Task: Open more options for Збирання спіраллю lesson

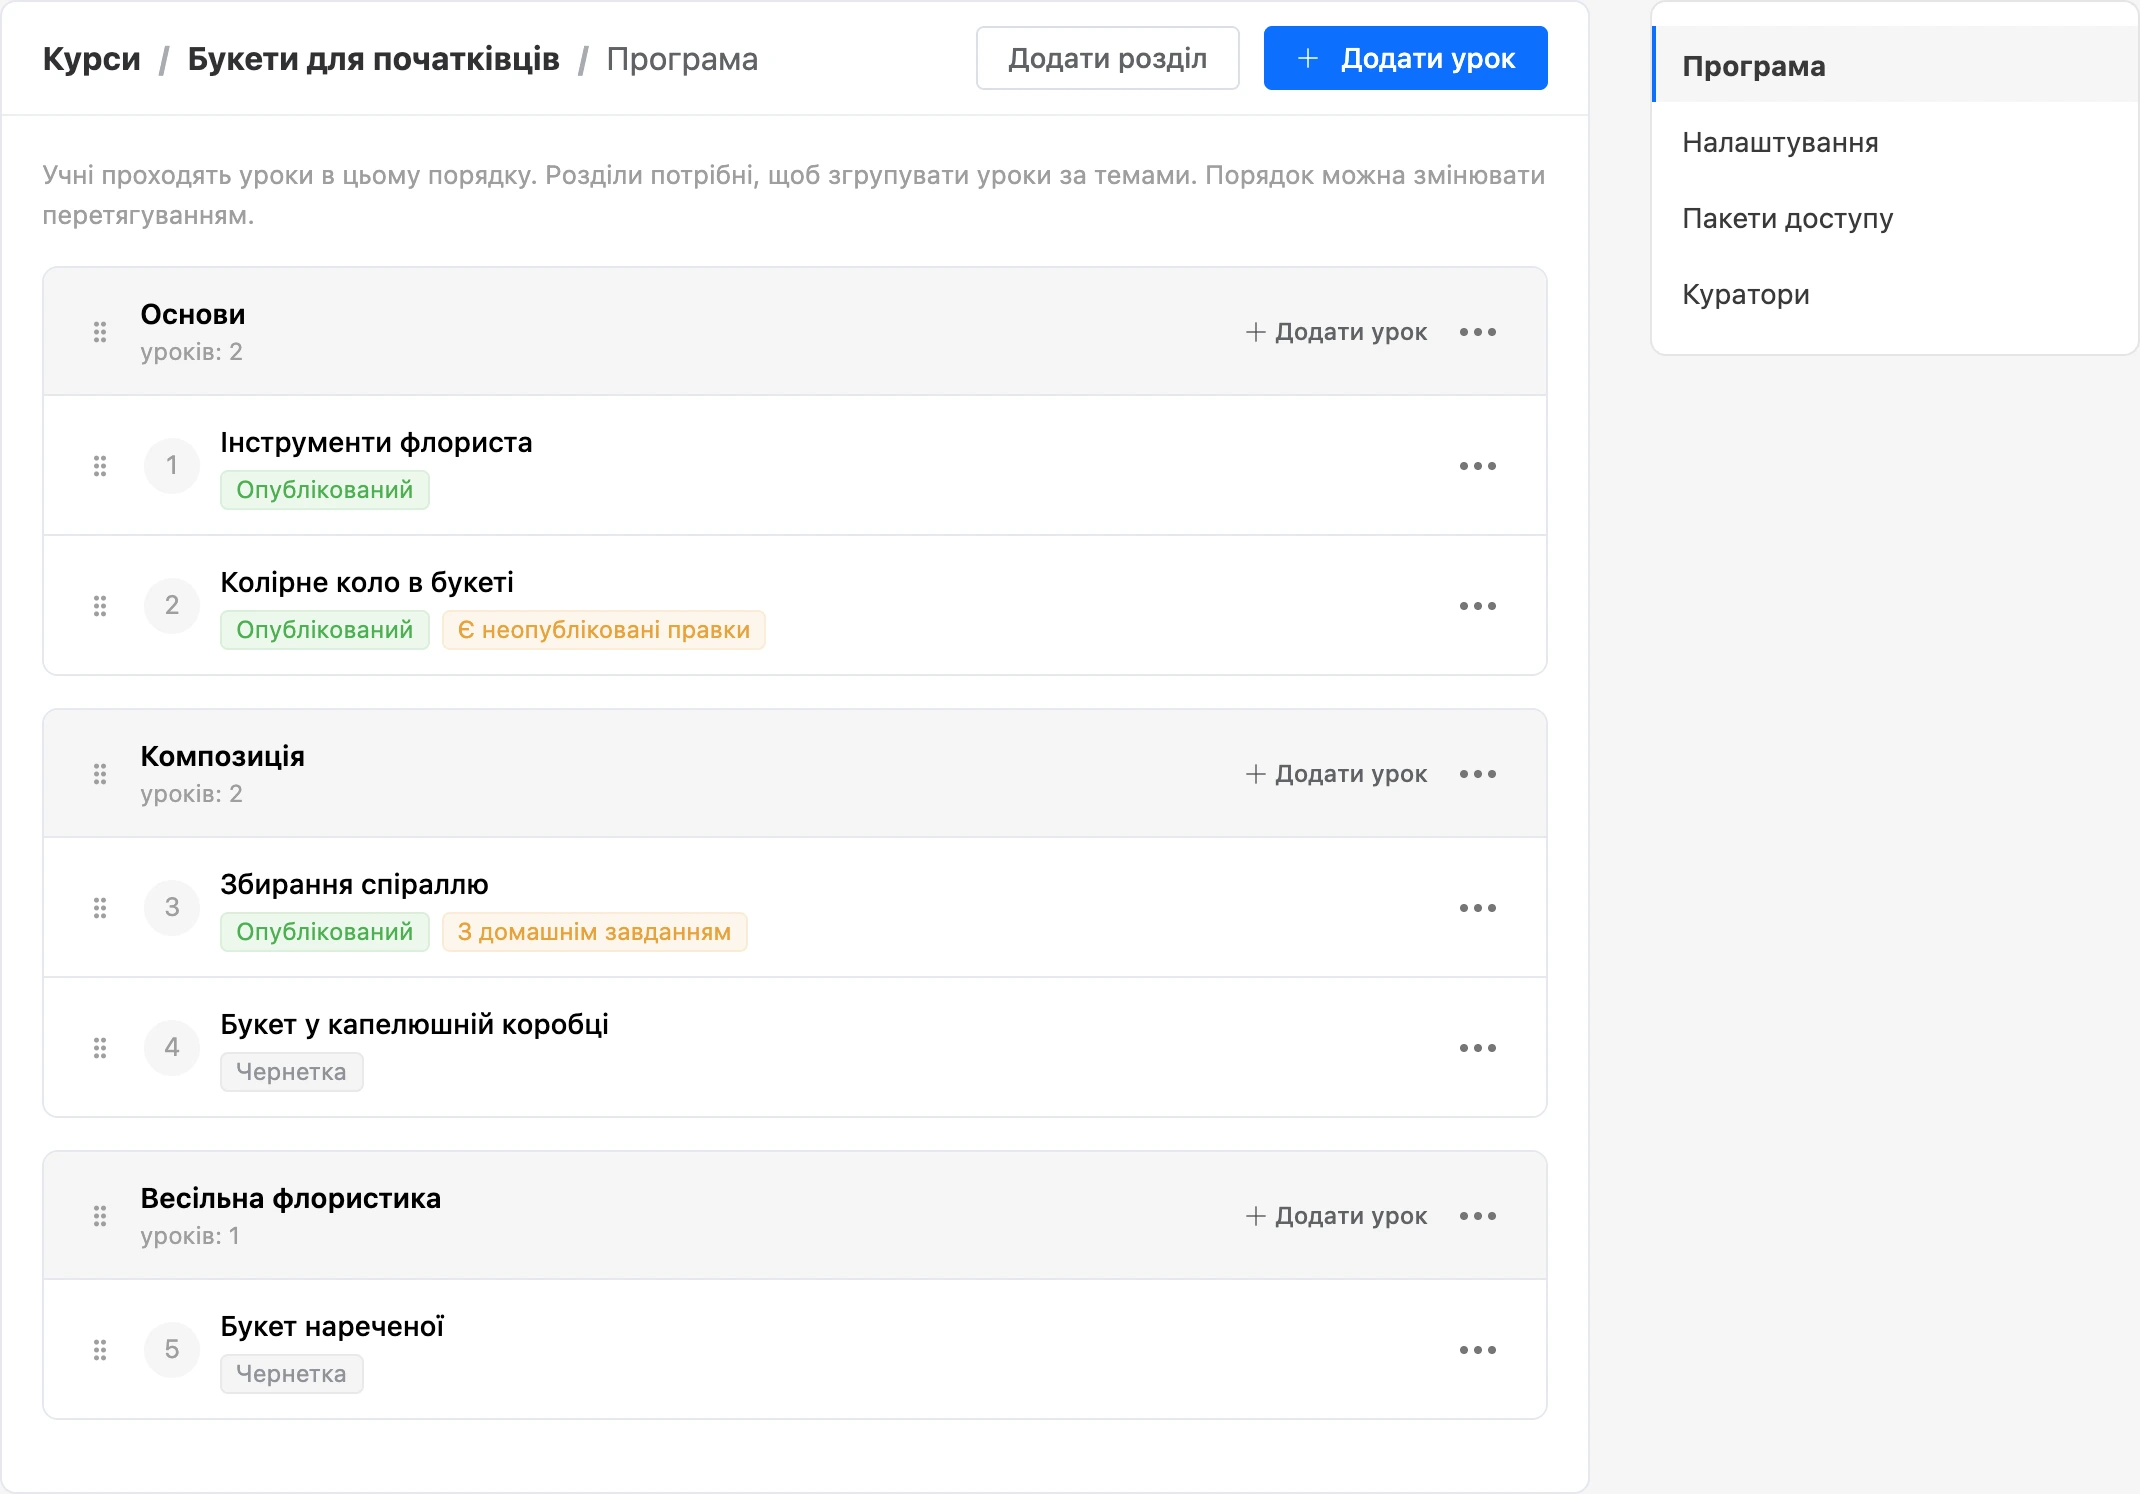Action: tap(1478, 908)
